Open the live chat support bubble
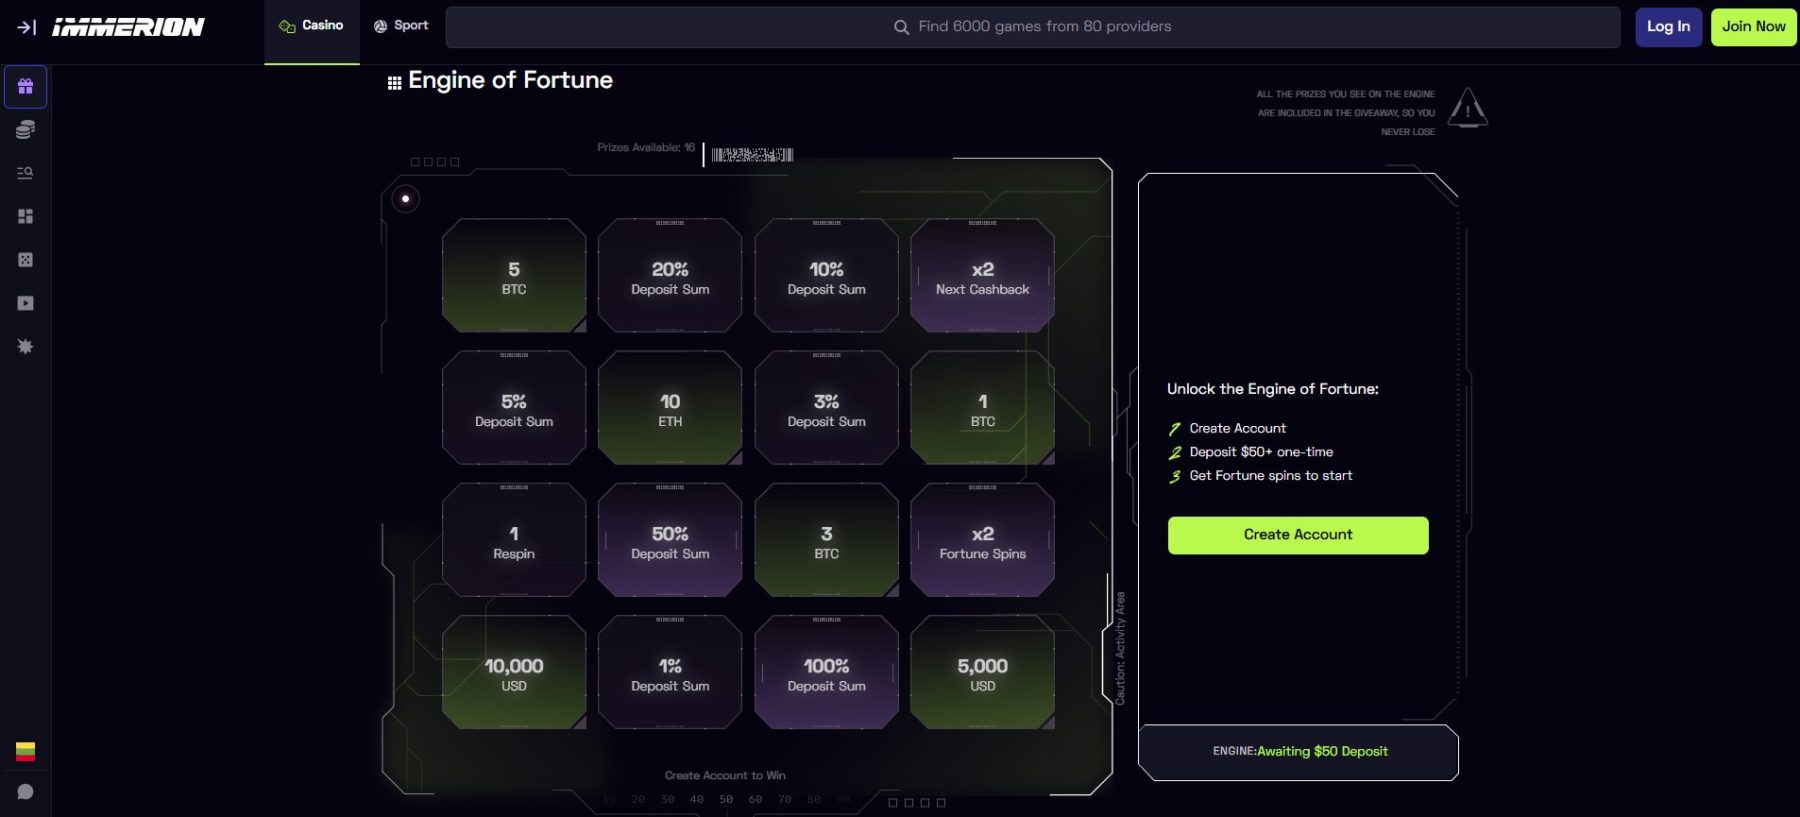The width and height of the screenshot is (1800, 817). (26, 792)
